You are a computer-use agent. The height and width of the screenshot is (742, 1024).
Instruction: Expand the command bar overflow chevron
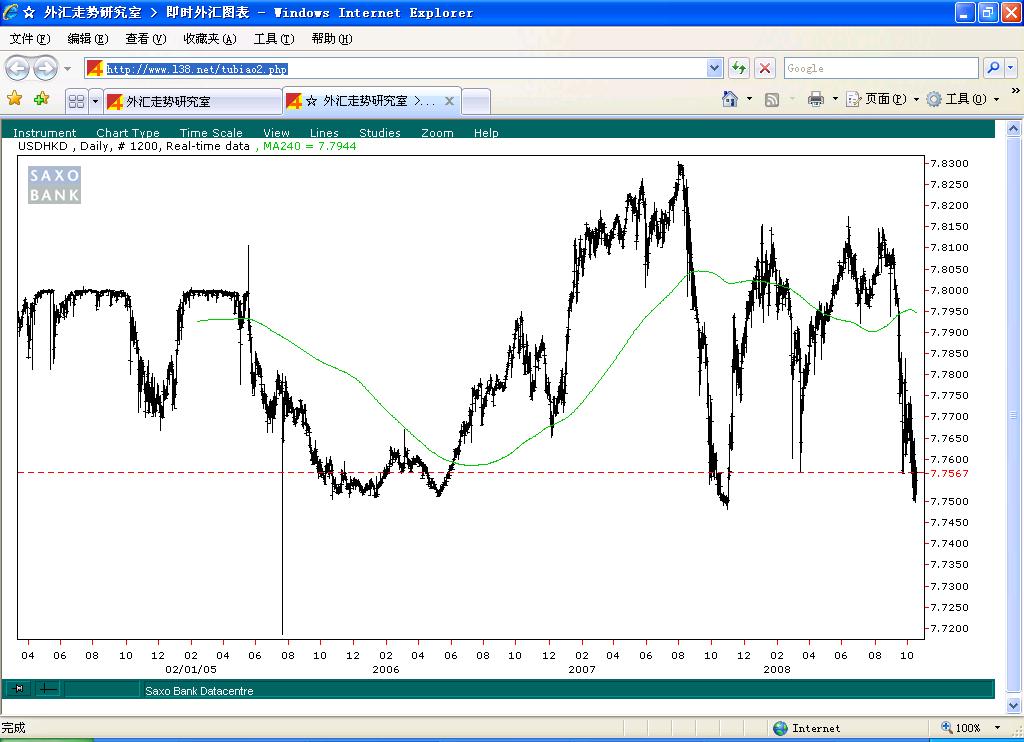click(x=1015, y=91)
